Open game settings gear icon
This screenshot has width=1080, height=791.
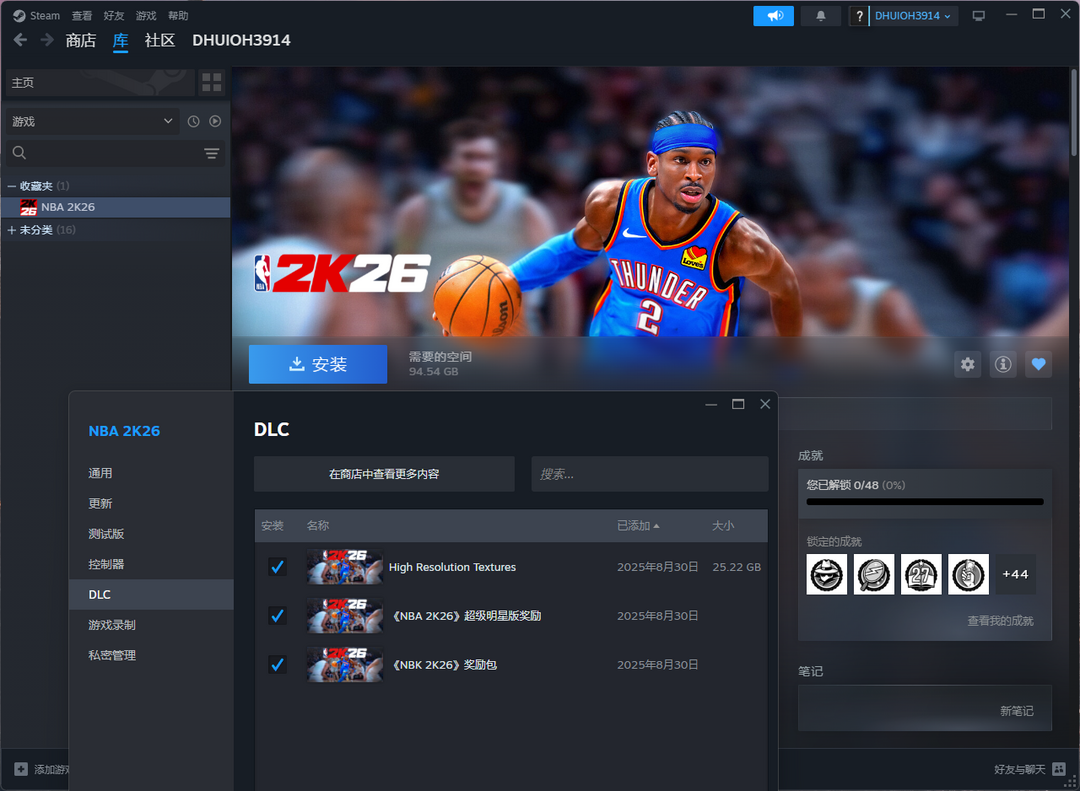tap(967, 365)
